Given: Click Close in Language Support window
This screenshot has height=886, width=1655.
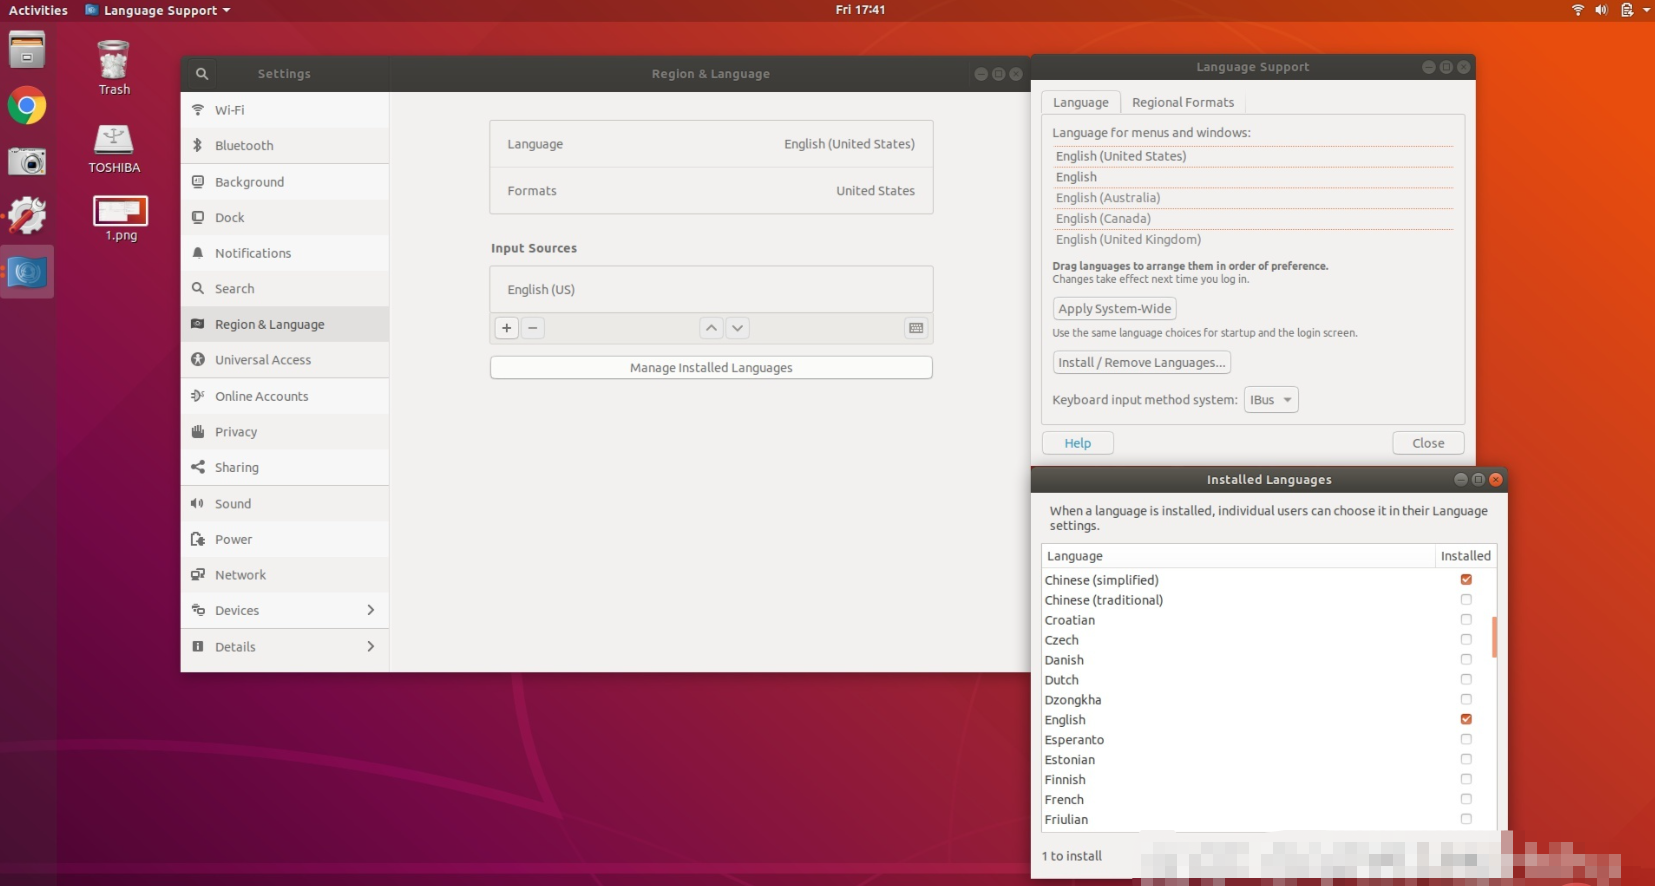Looking at the screenshot, I should 1428,443.
